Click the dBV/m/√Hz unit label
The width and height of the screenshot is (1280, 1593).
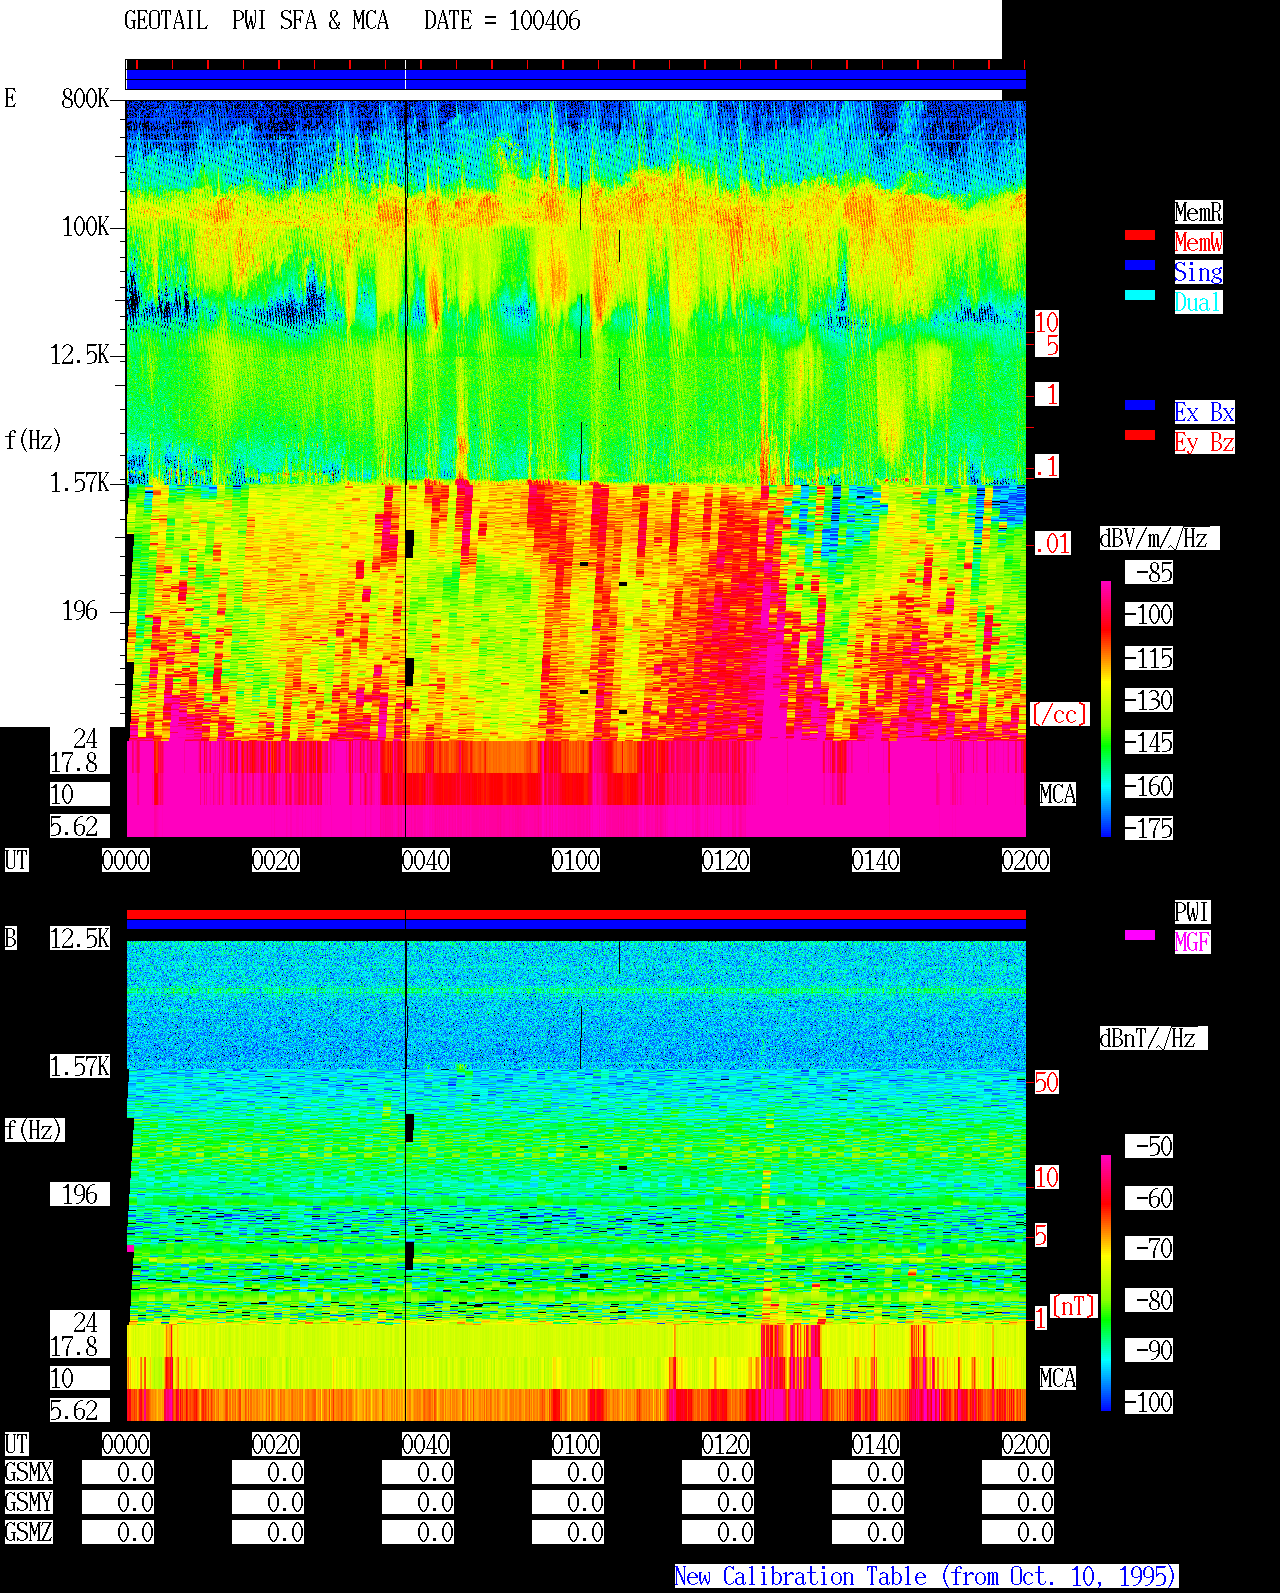[1159, 538]
